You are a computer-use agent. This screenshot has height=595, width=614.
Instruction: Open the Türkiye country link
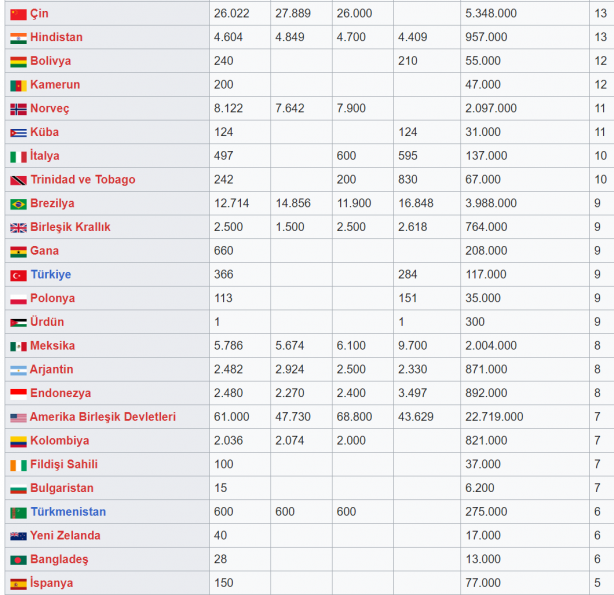click(x=50, y=275)
